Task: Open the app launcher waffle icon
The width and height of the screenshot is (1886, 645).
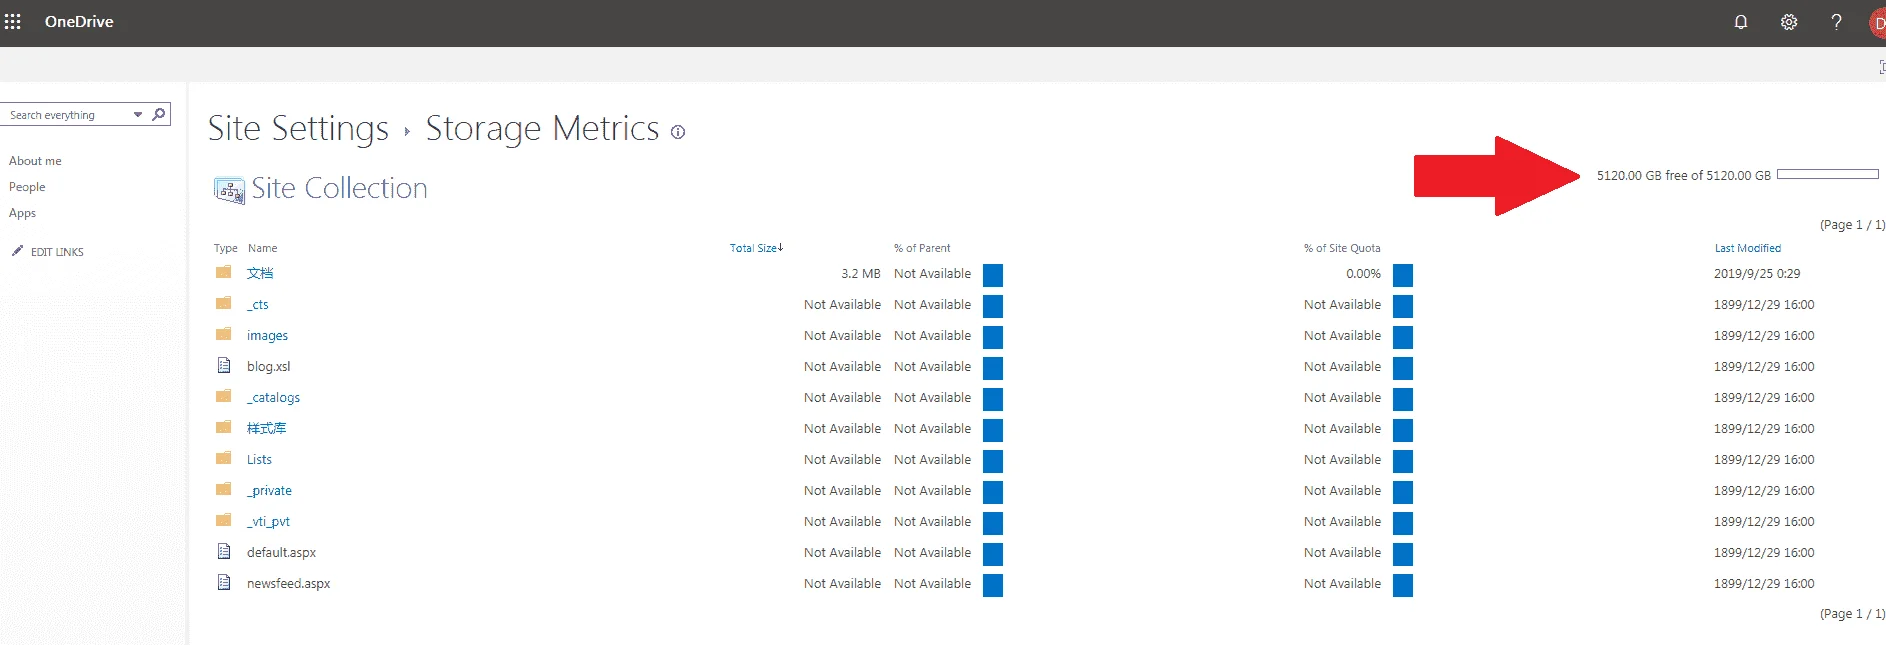Action: tap(12, 22)
